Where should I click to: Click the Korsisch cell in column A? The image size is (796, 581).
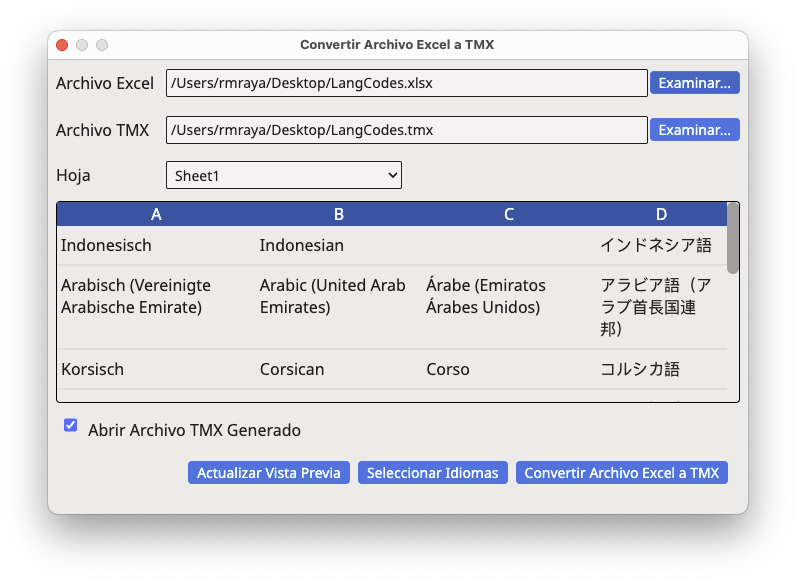92,369
